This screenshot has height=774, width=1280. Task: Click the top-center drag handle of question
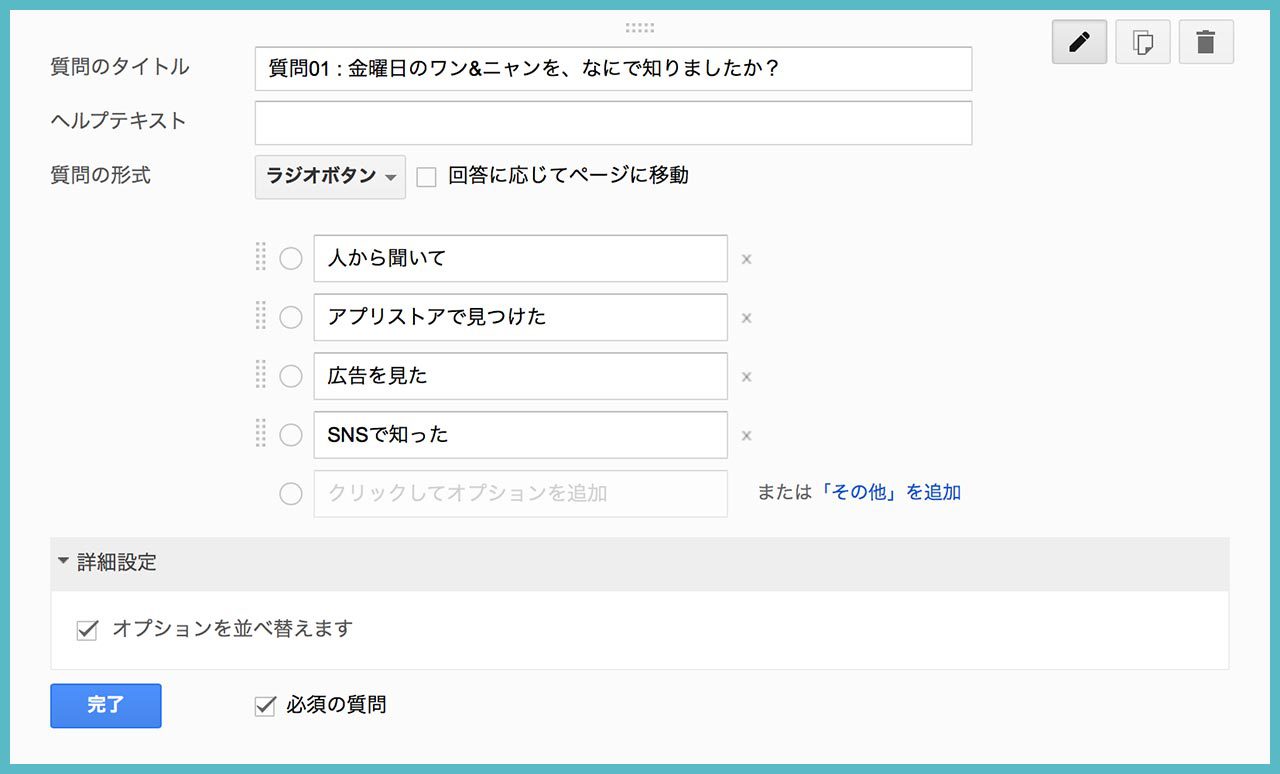640,28
